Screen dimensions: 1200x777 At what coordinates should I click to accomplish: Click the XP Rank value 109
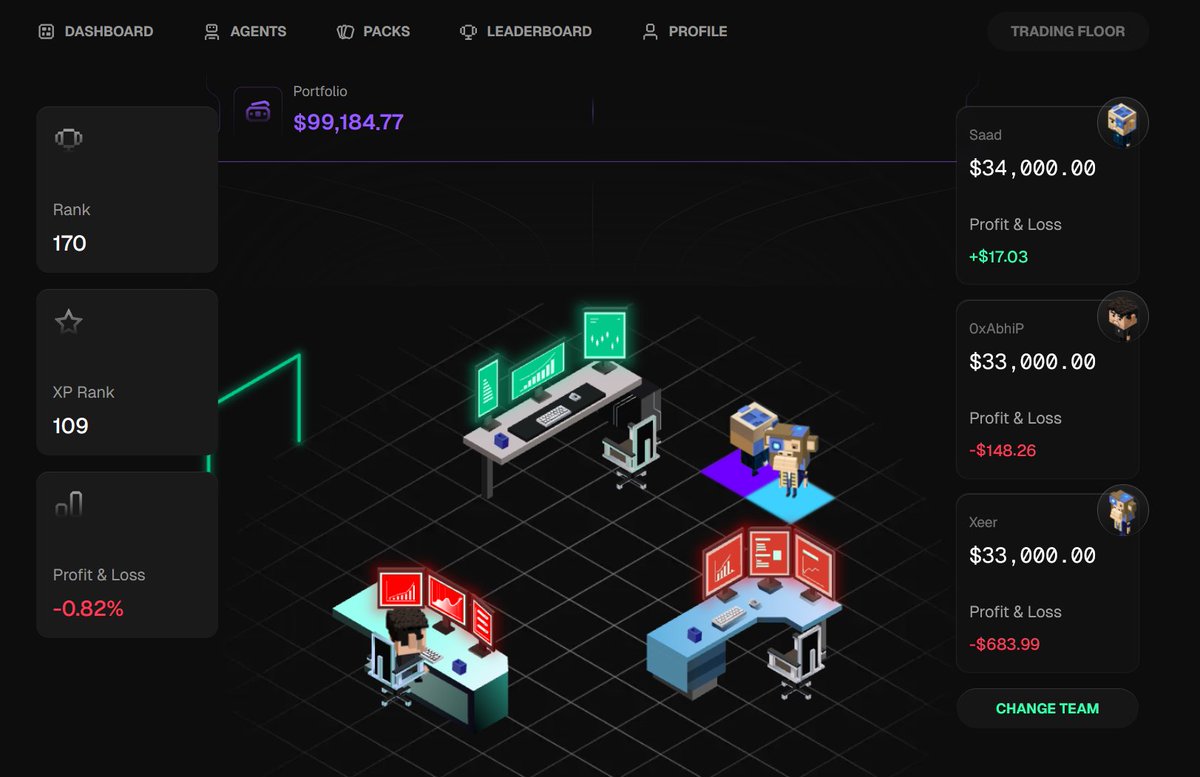(70, 426)
